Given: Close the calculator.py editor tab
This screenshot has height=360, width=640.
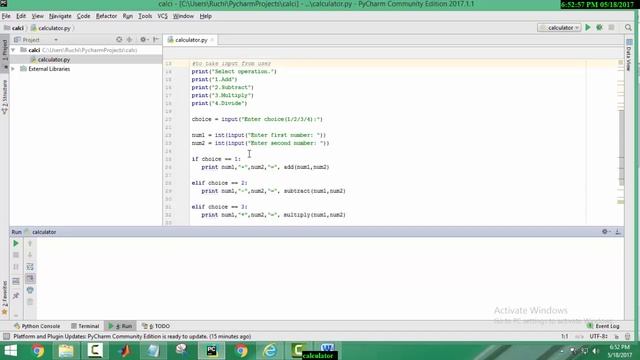Looking at the screenshot, I should pyautogui.click(x=212, y=40).
